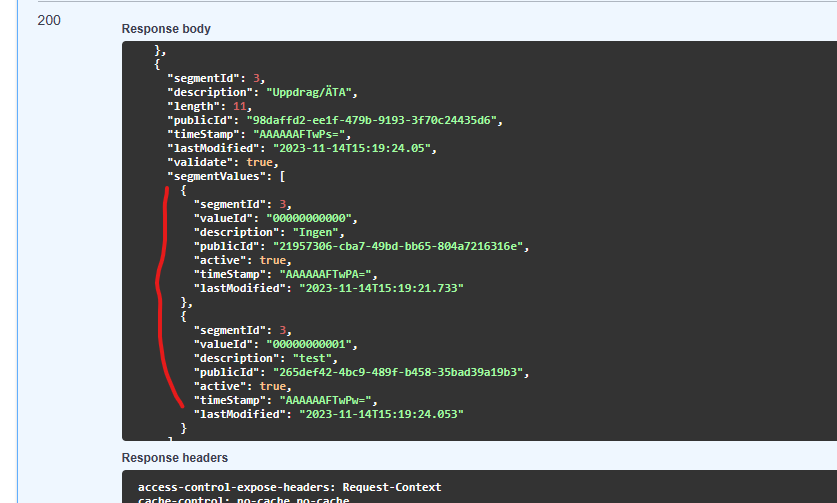The height and width of the screenshot is (503, 837).
Task: Click the "test" description value
Action: click(312, 358)
